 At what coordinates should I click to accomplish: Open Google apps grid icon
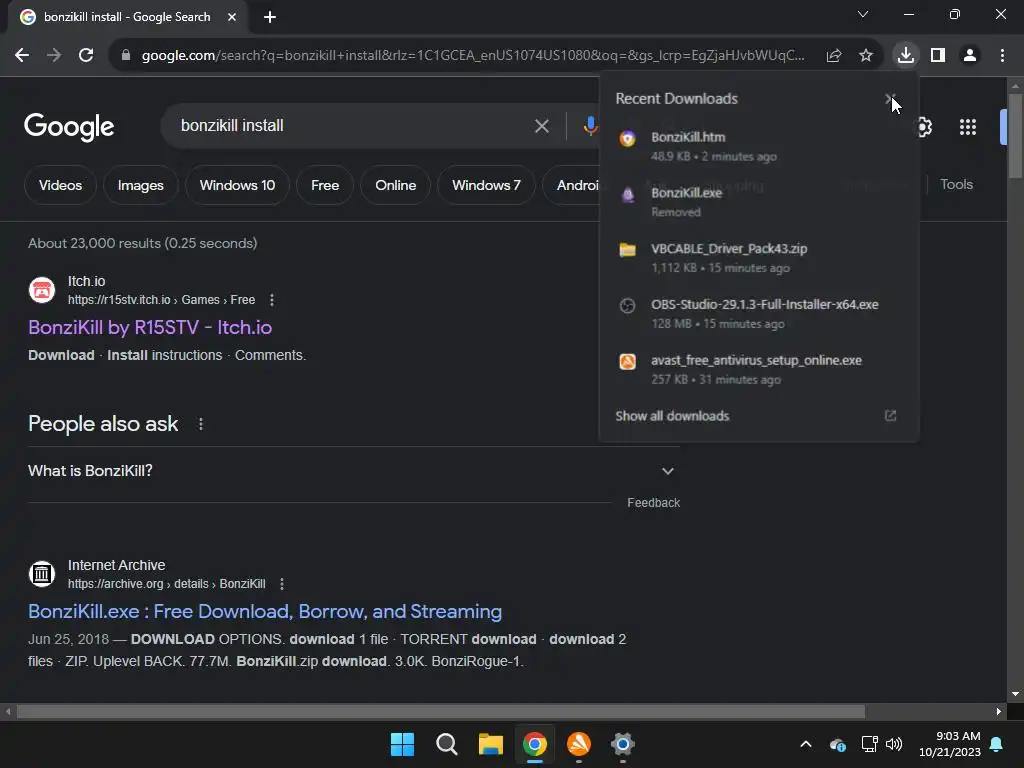coord(968,127)
